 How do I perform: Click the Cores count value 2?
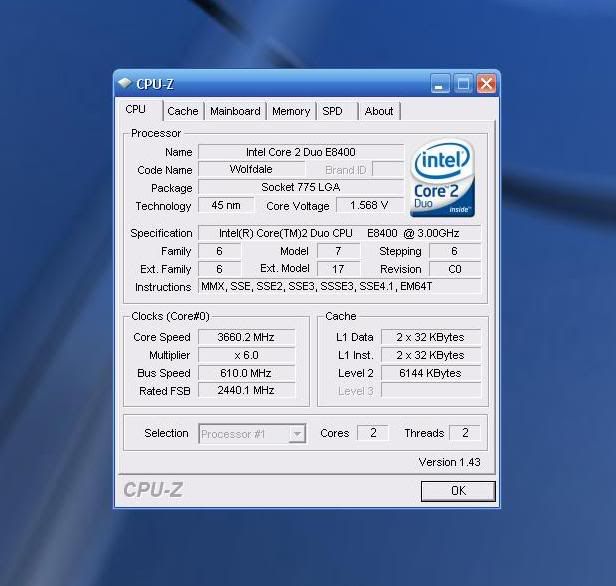373,433
